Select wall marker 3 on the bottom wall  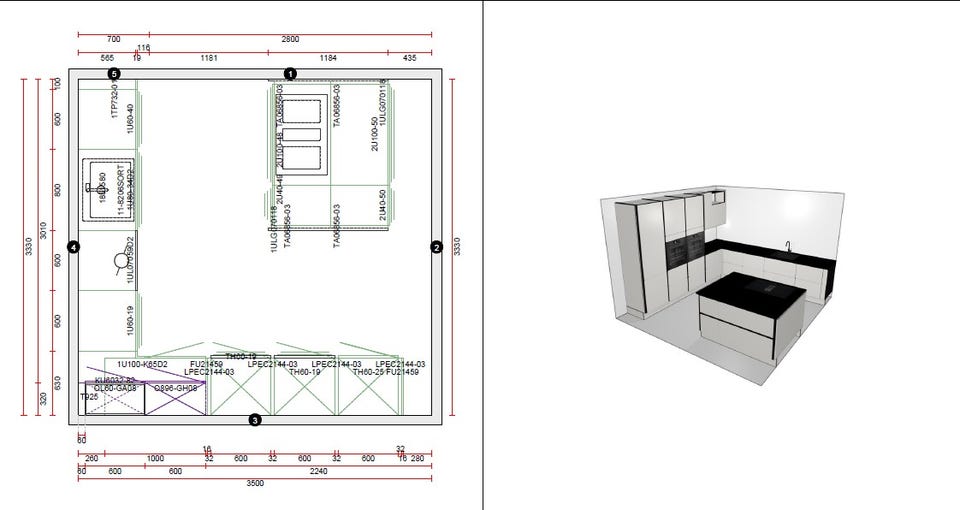coord(255,420)
